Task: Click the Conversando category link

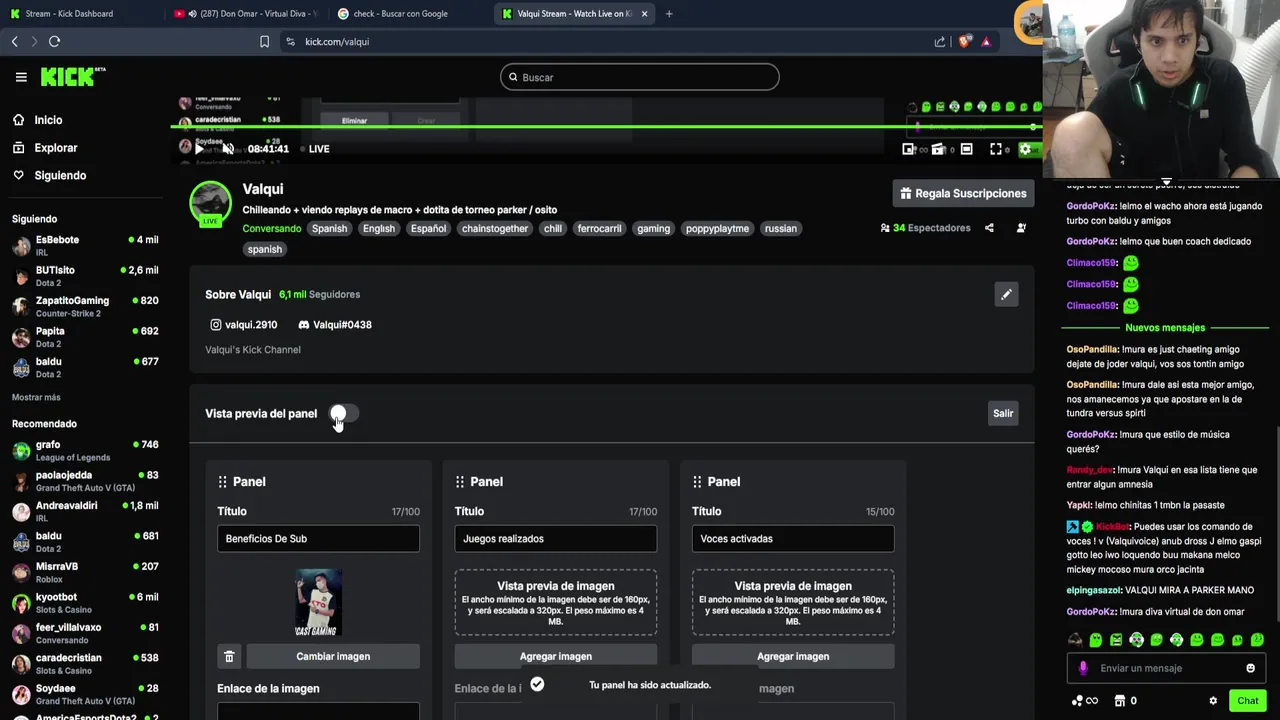Action: 271,229
